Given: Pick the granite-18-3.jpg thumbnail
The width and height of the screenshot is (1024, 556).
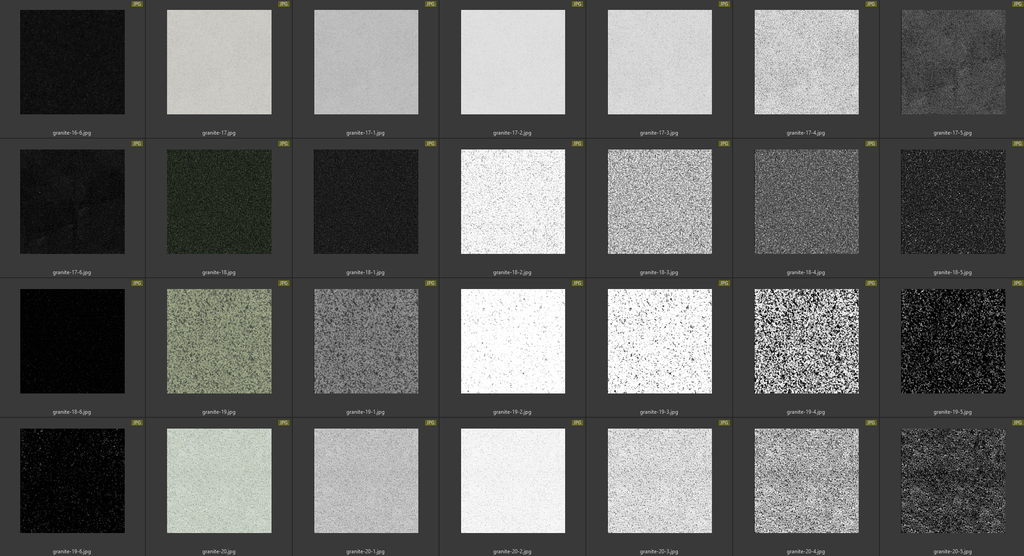Looking at the screenshot, I should pos(659,202).
